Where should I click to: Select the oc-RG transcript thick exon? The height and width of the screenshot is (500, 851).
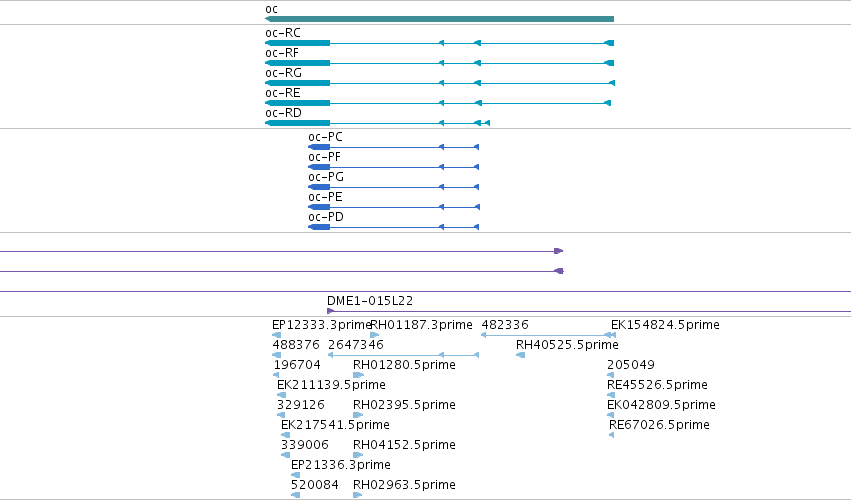coord(297,83)
